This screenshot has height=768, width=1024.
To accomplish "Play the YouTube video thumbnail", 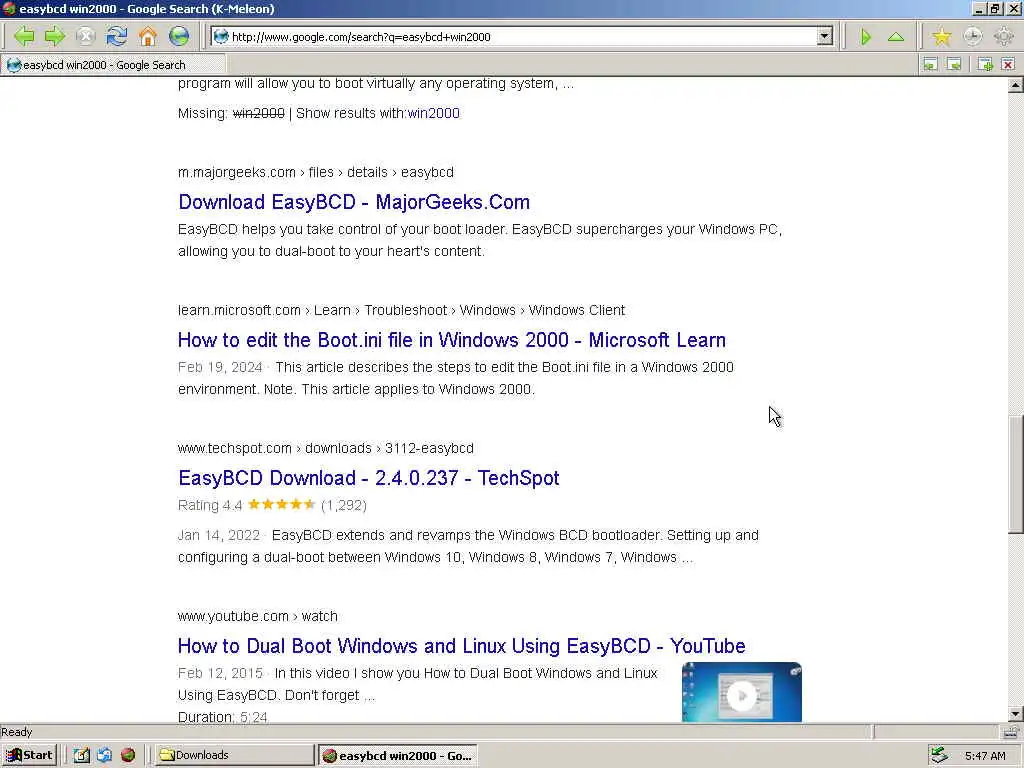I will [x=742, y=694].
